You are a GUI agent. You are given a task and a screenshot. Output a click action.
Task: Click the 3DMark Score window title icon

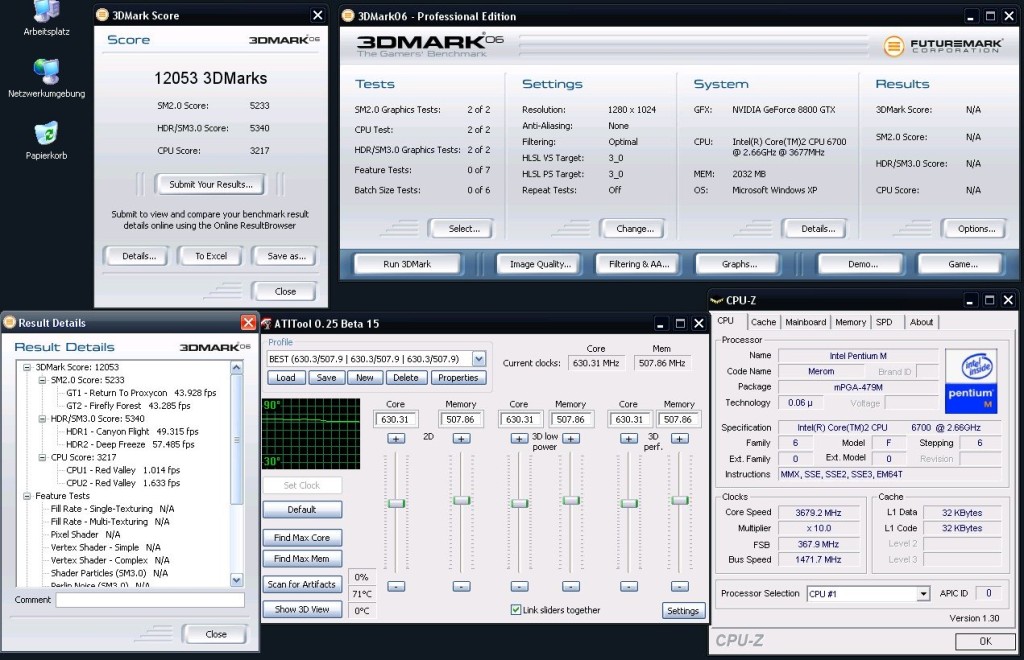pyautogui.click(x=102, y=15)
